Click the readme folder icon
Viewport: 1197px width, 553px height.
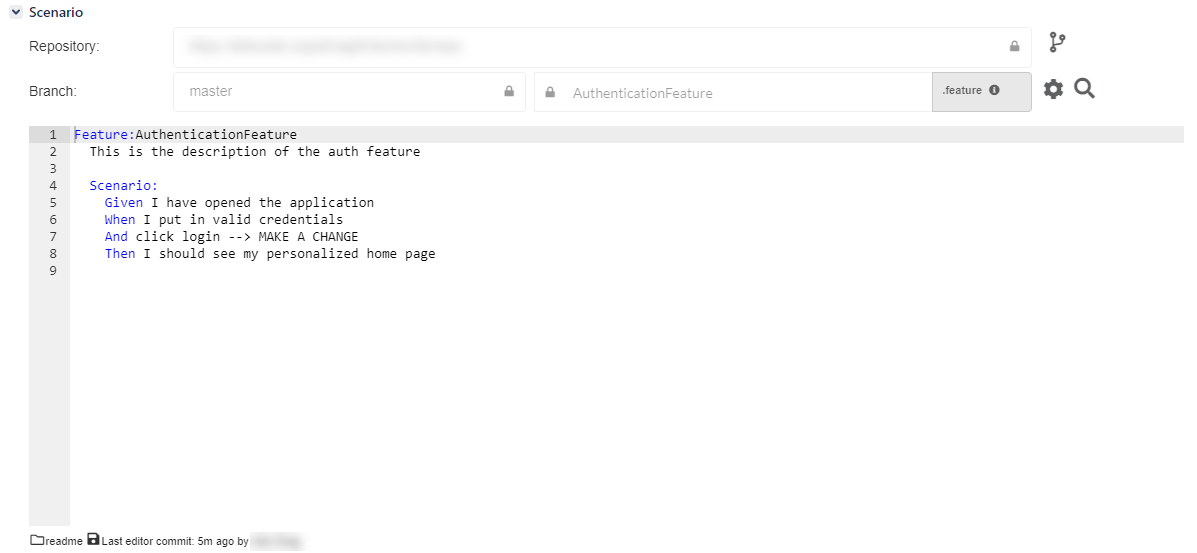point(37,540)
